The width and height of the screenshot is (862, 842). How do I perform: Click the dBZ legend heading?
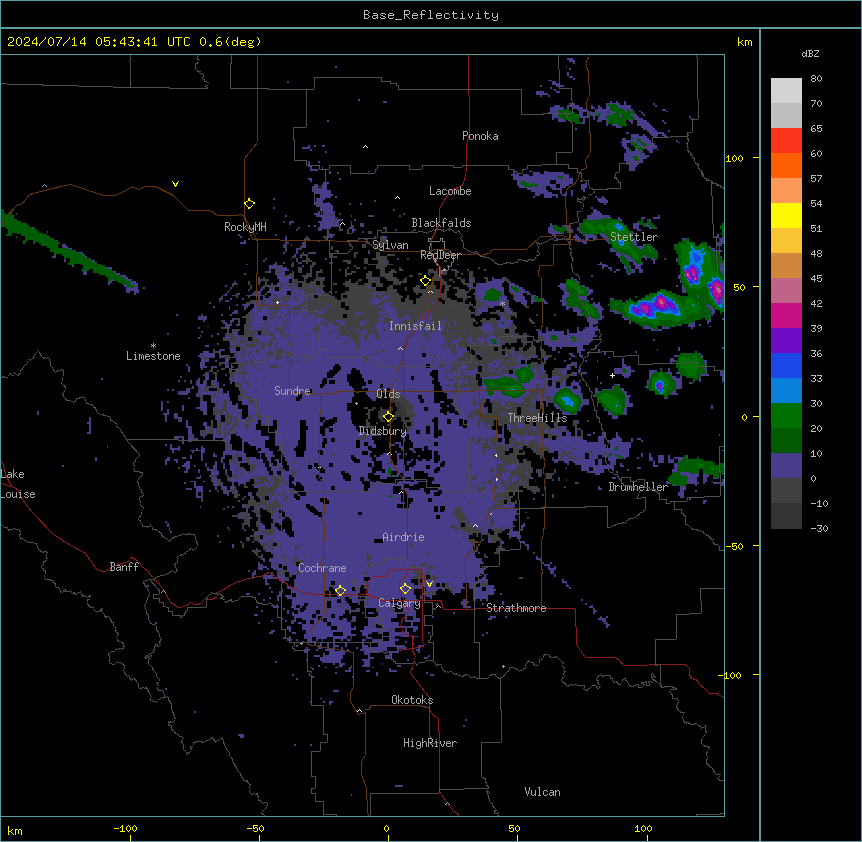(x=810, y=53)
